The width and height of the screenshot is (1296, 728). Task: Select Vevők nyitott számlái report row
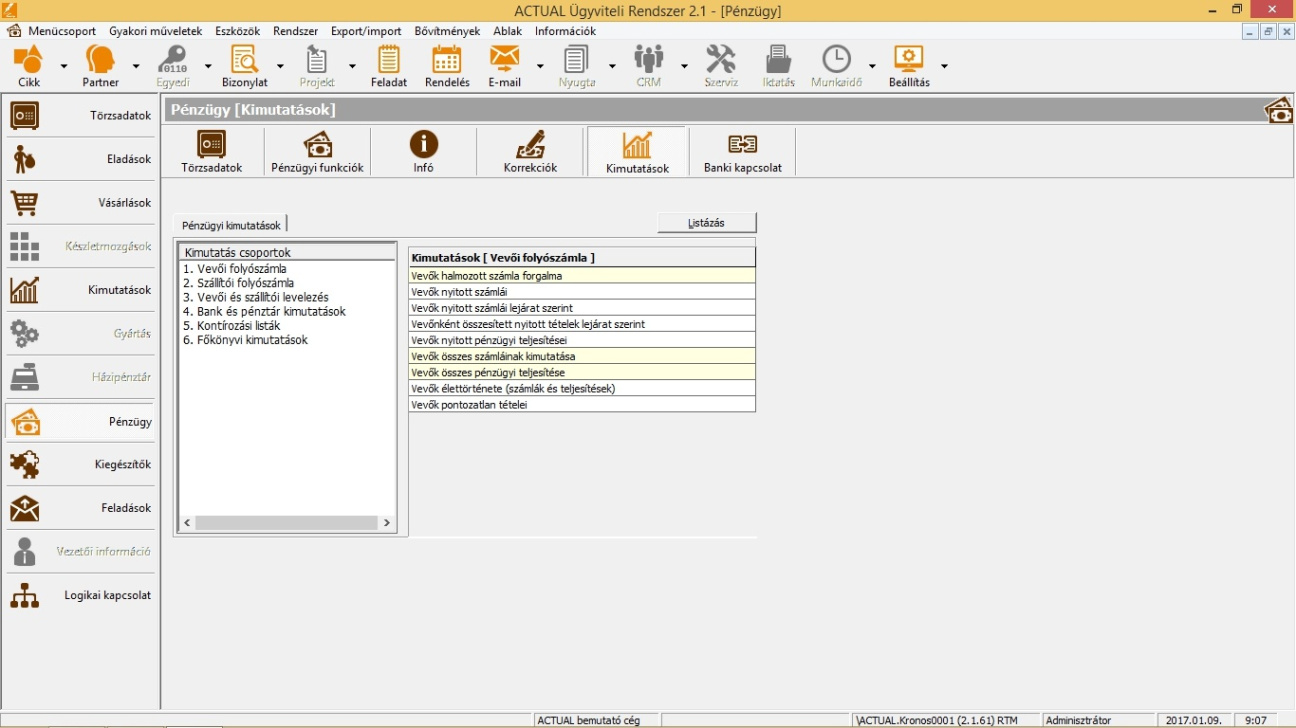(x=581, y=292)
